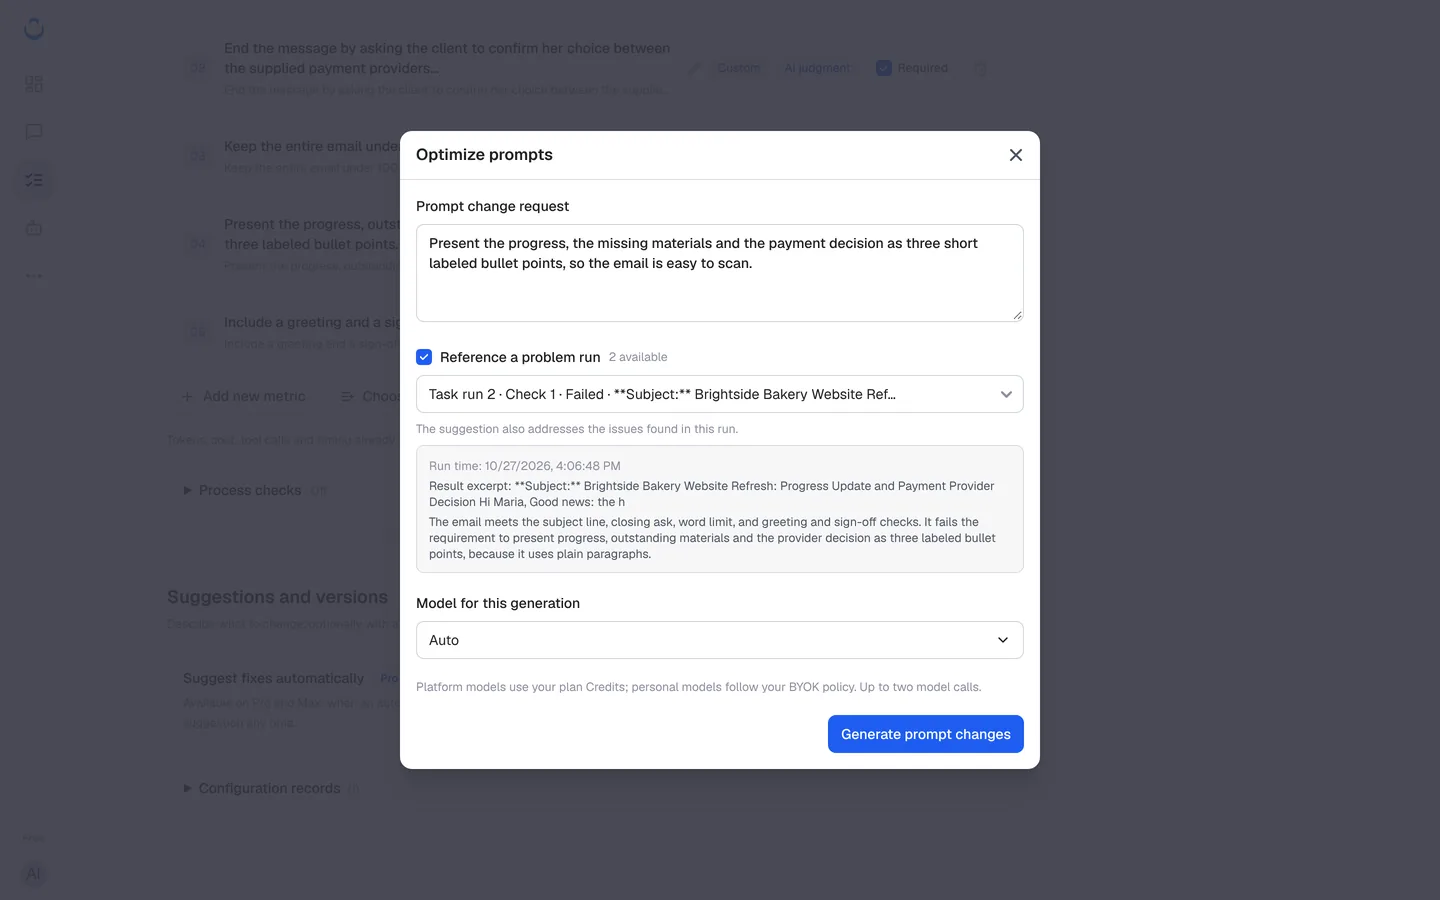Click the Prompt change request text area

pyautogui.click(x=719, y=273)
